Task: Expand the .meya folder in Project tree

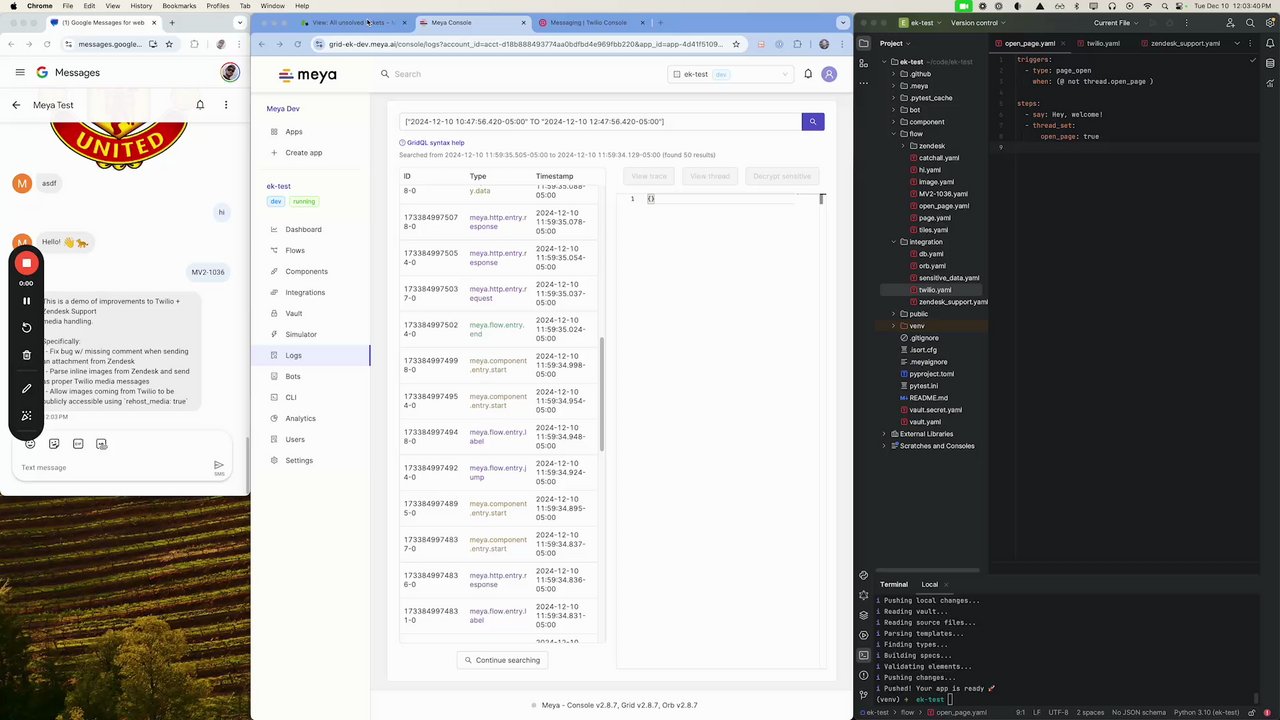Action: click(893, 86)
